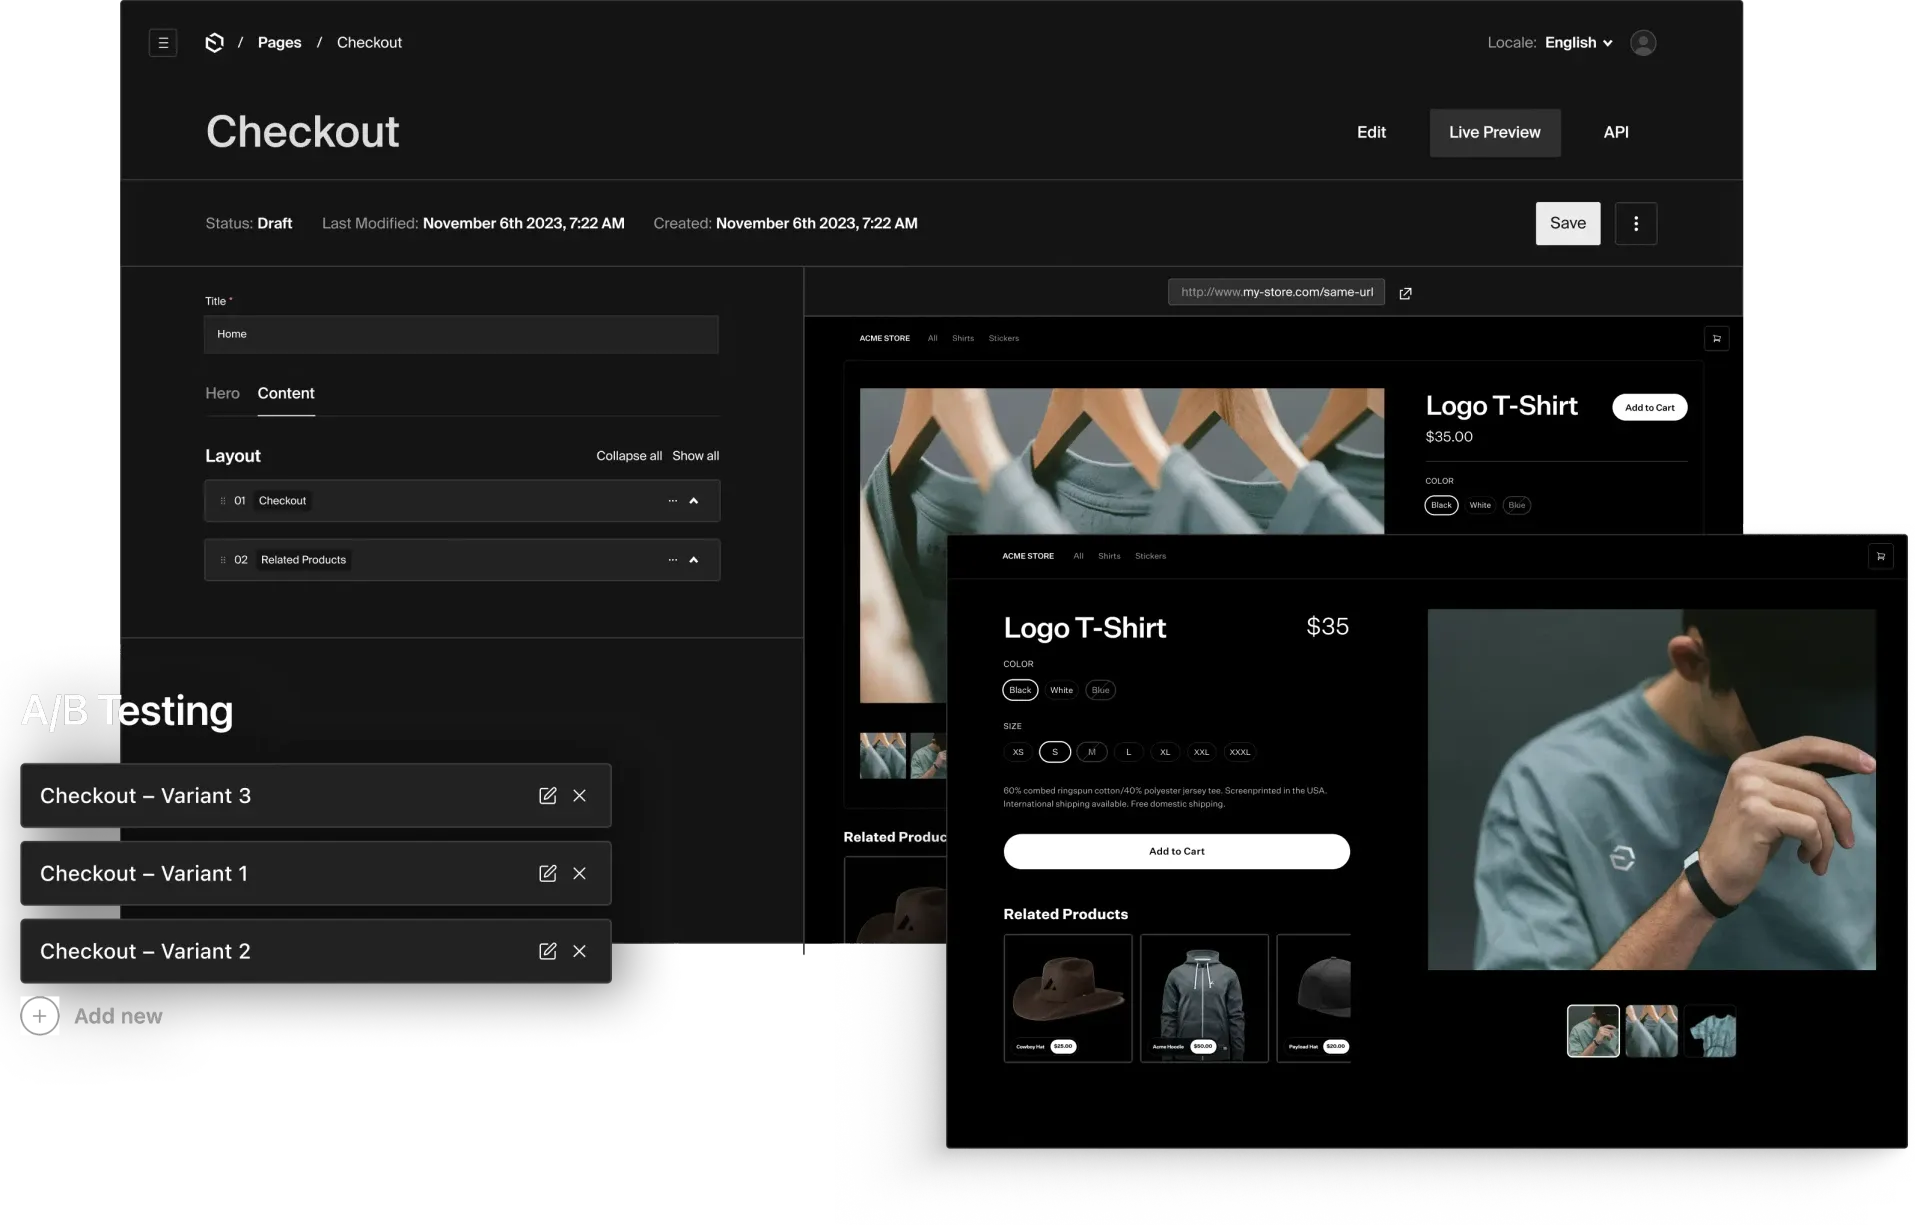Open the hamburger sidebar menu

(x=163, y=43)
